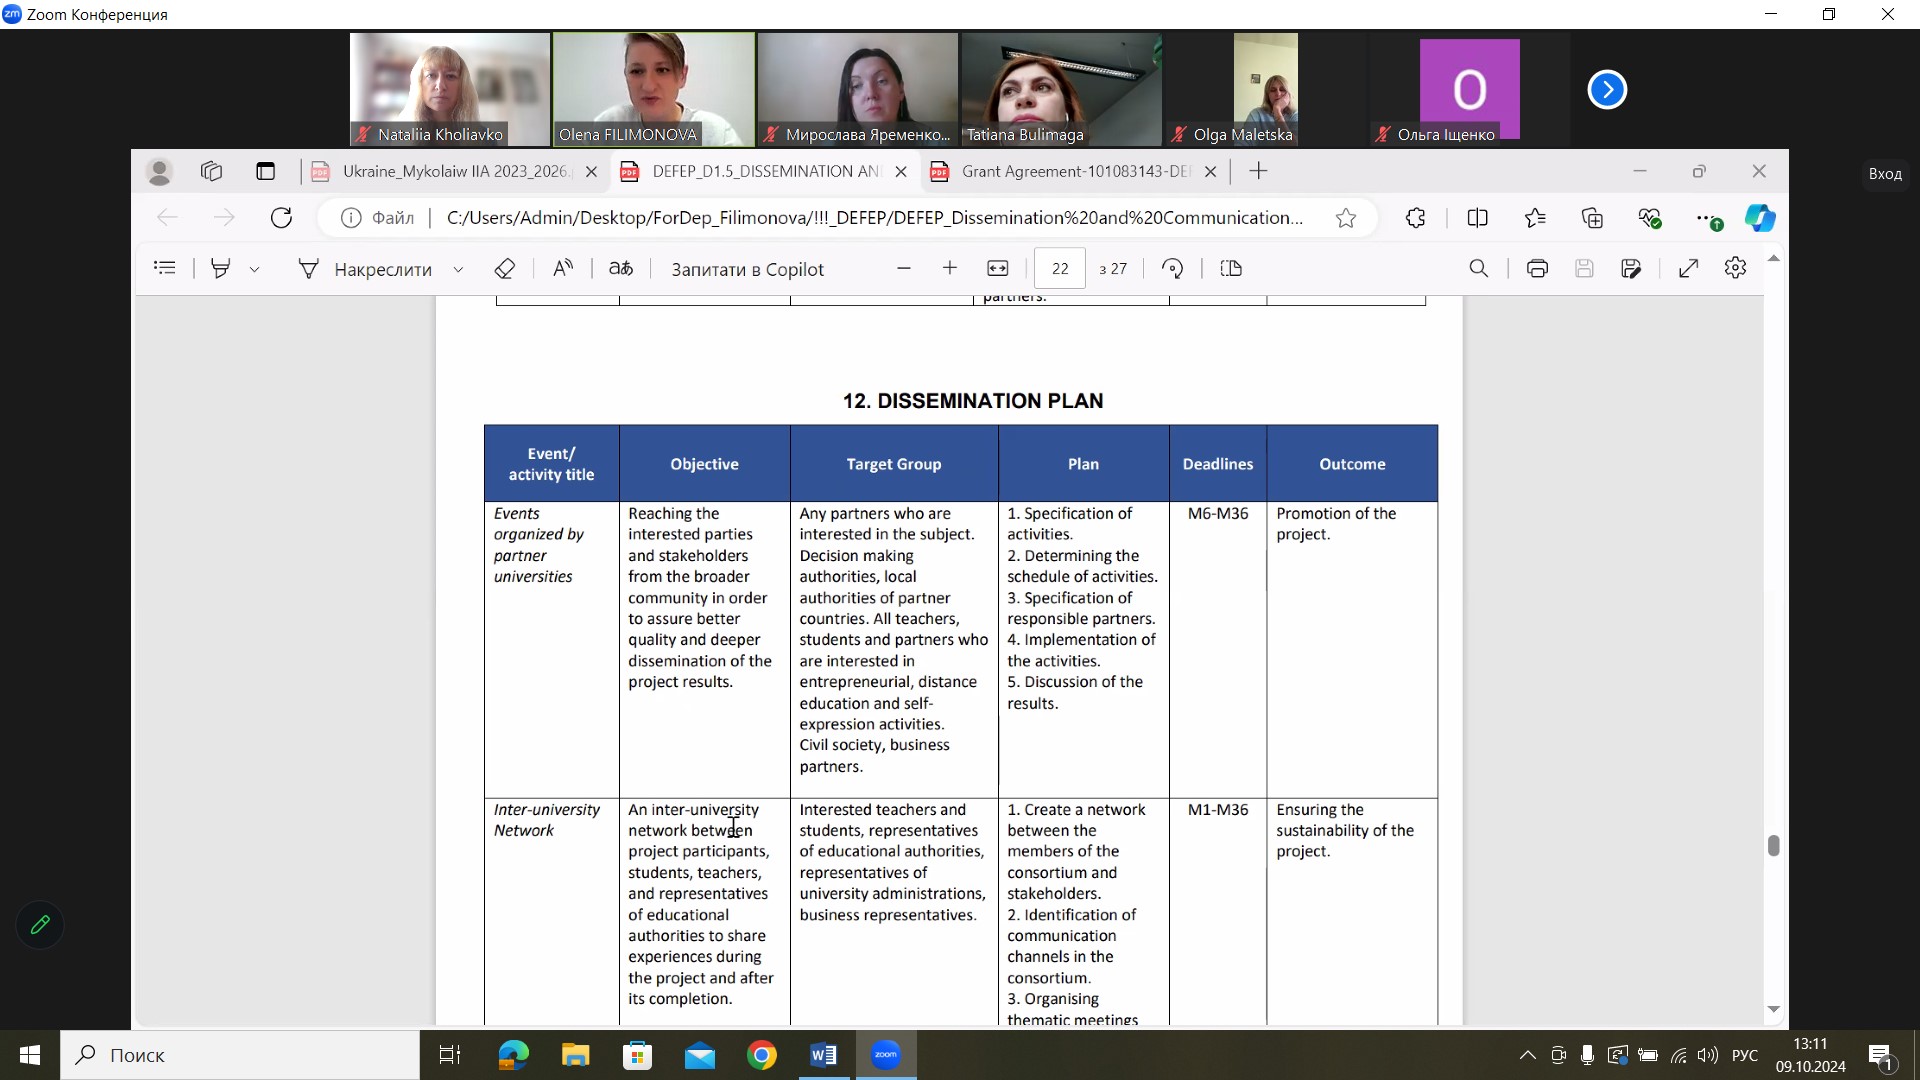This screenshot has height=1080, width=1920.
Task: Select the eraser tool in PDF toolbar
Action: pyautogui.click(x=505, y=268)
